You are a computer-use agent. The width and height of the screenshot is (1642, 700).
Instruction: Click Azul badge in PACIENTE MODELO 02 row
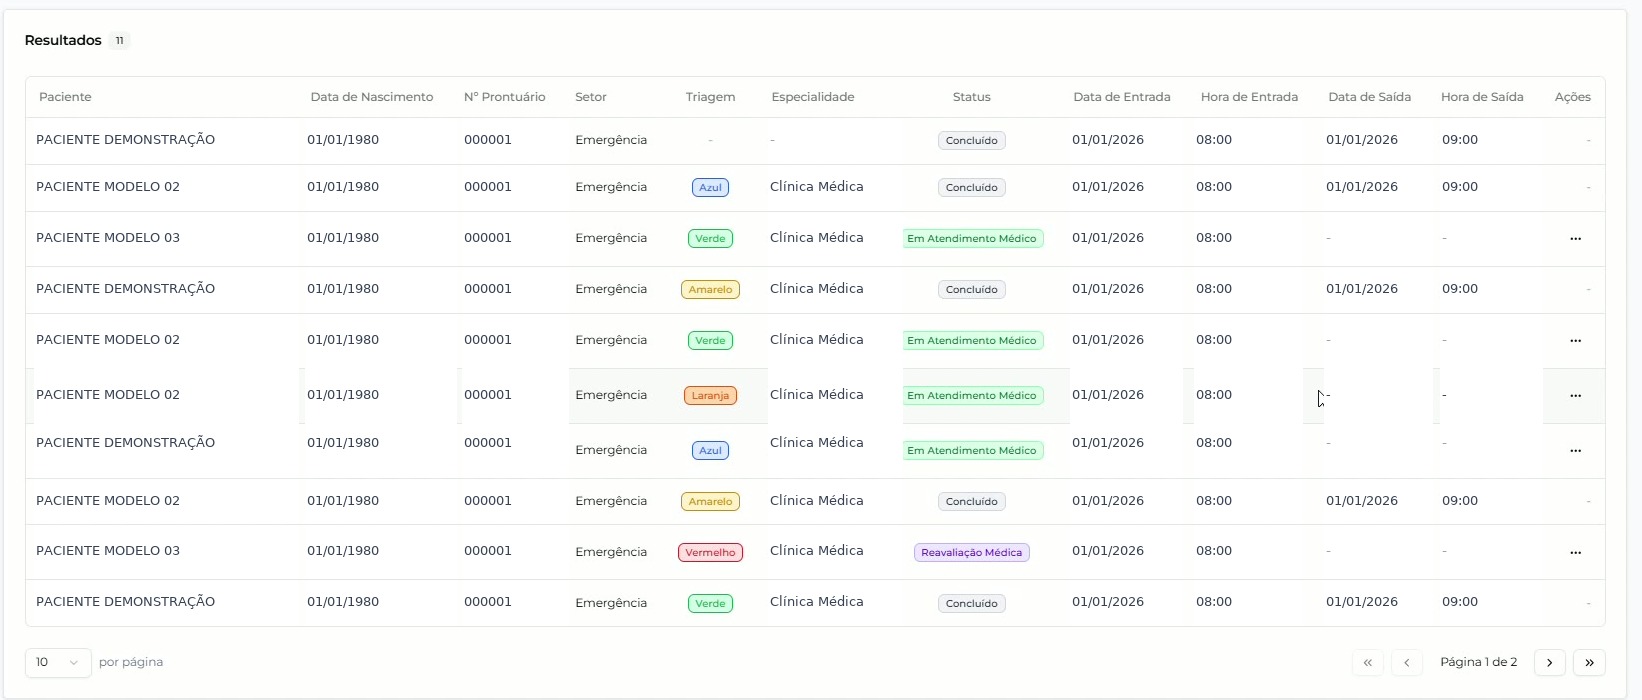click(x=710, y=188)
